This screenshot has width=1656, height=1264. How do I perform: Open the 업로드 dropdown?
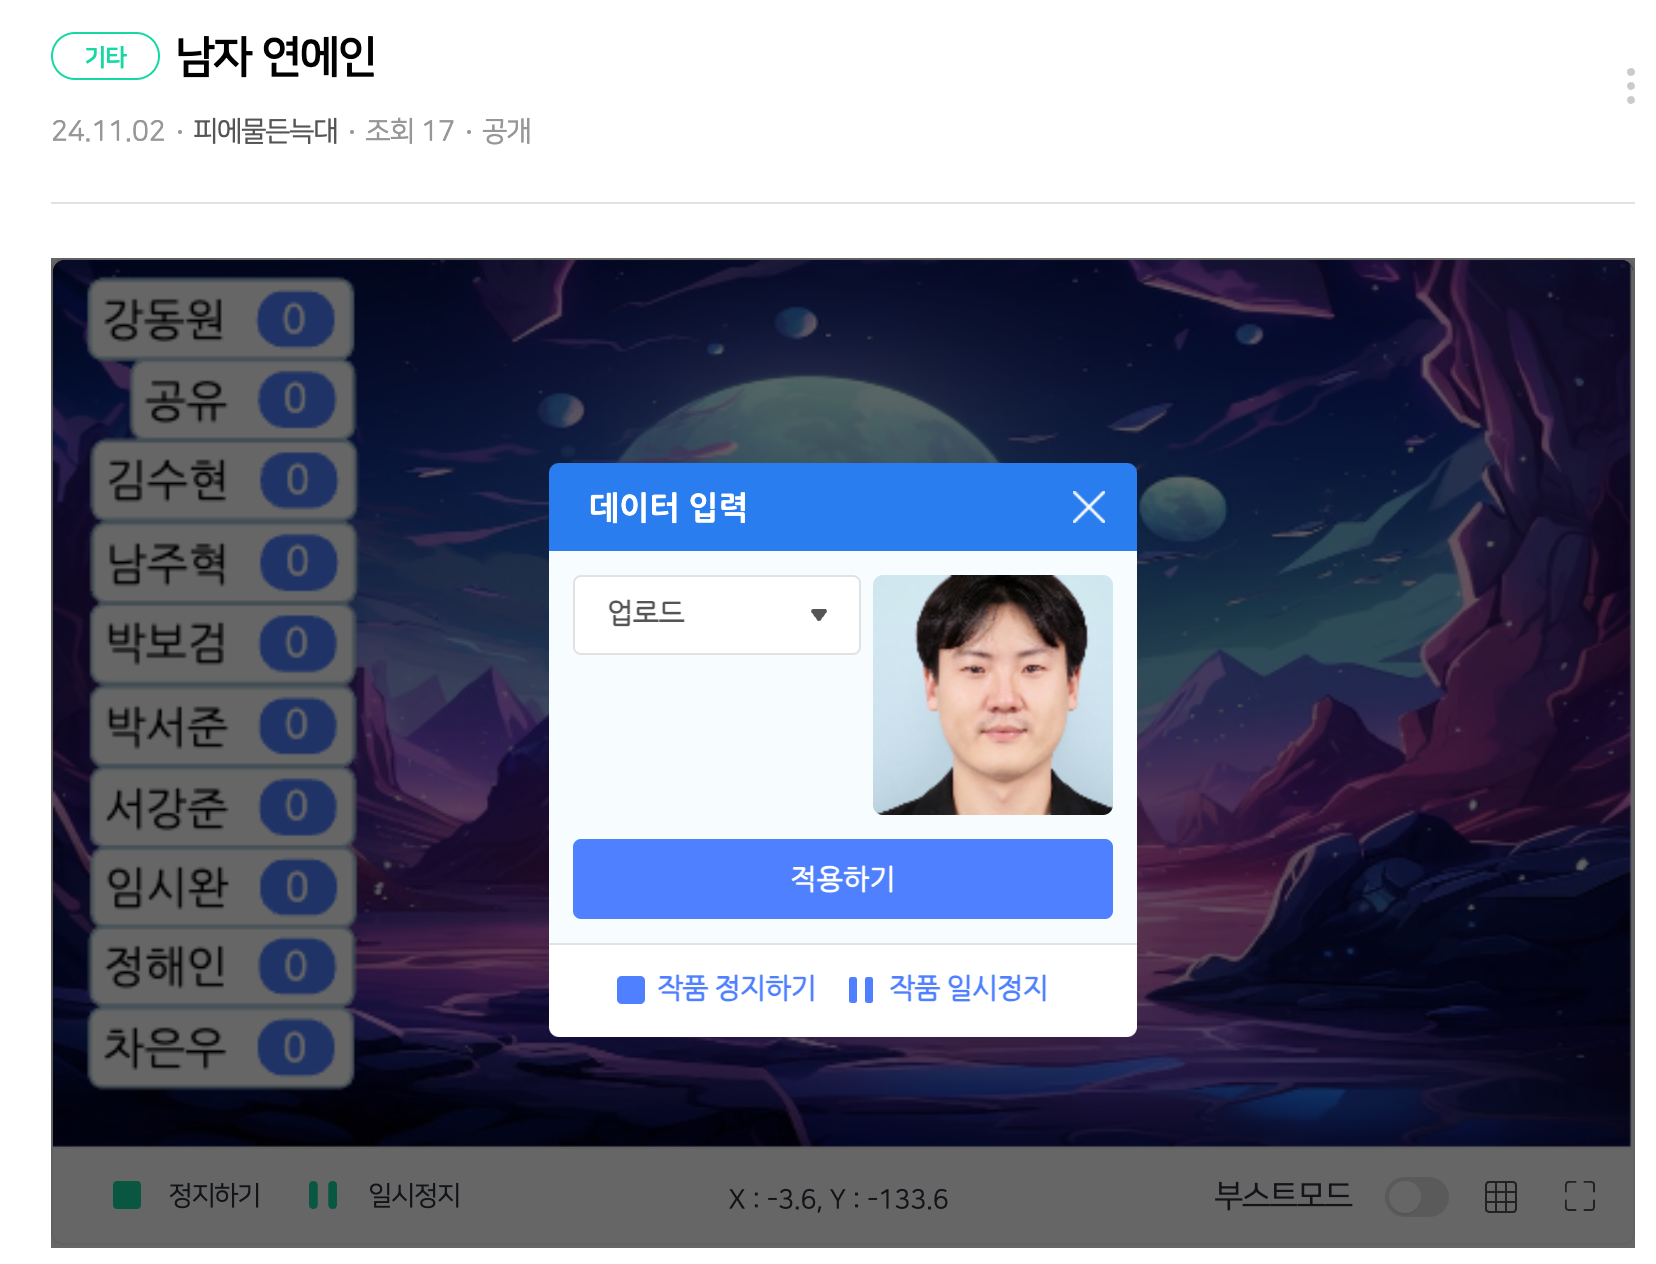point(716,615)
